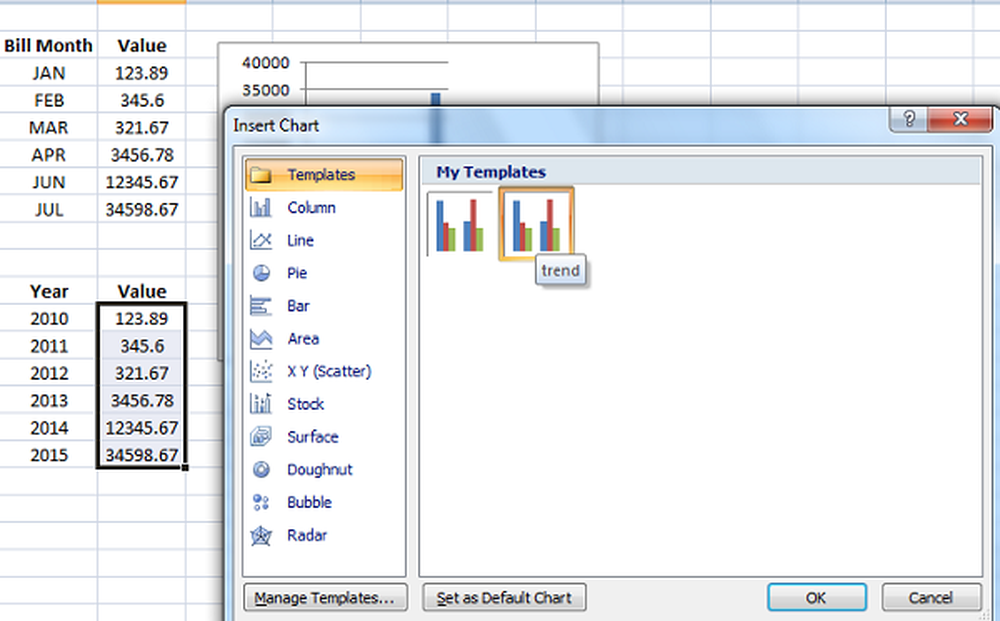Pick the Bubble chart icon
This screenshot has height=621, width=1000.
(x=262, y=502)
